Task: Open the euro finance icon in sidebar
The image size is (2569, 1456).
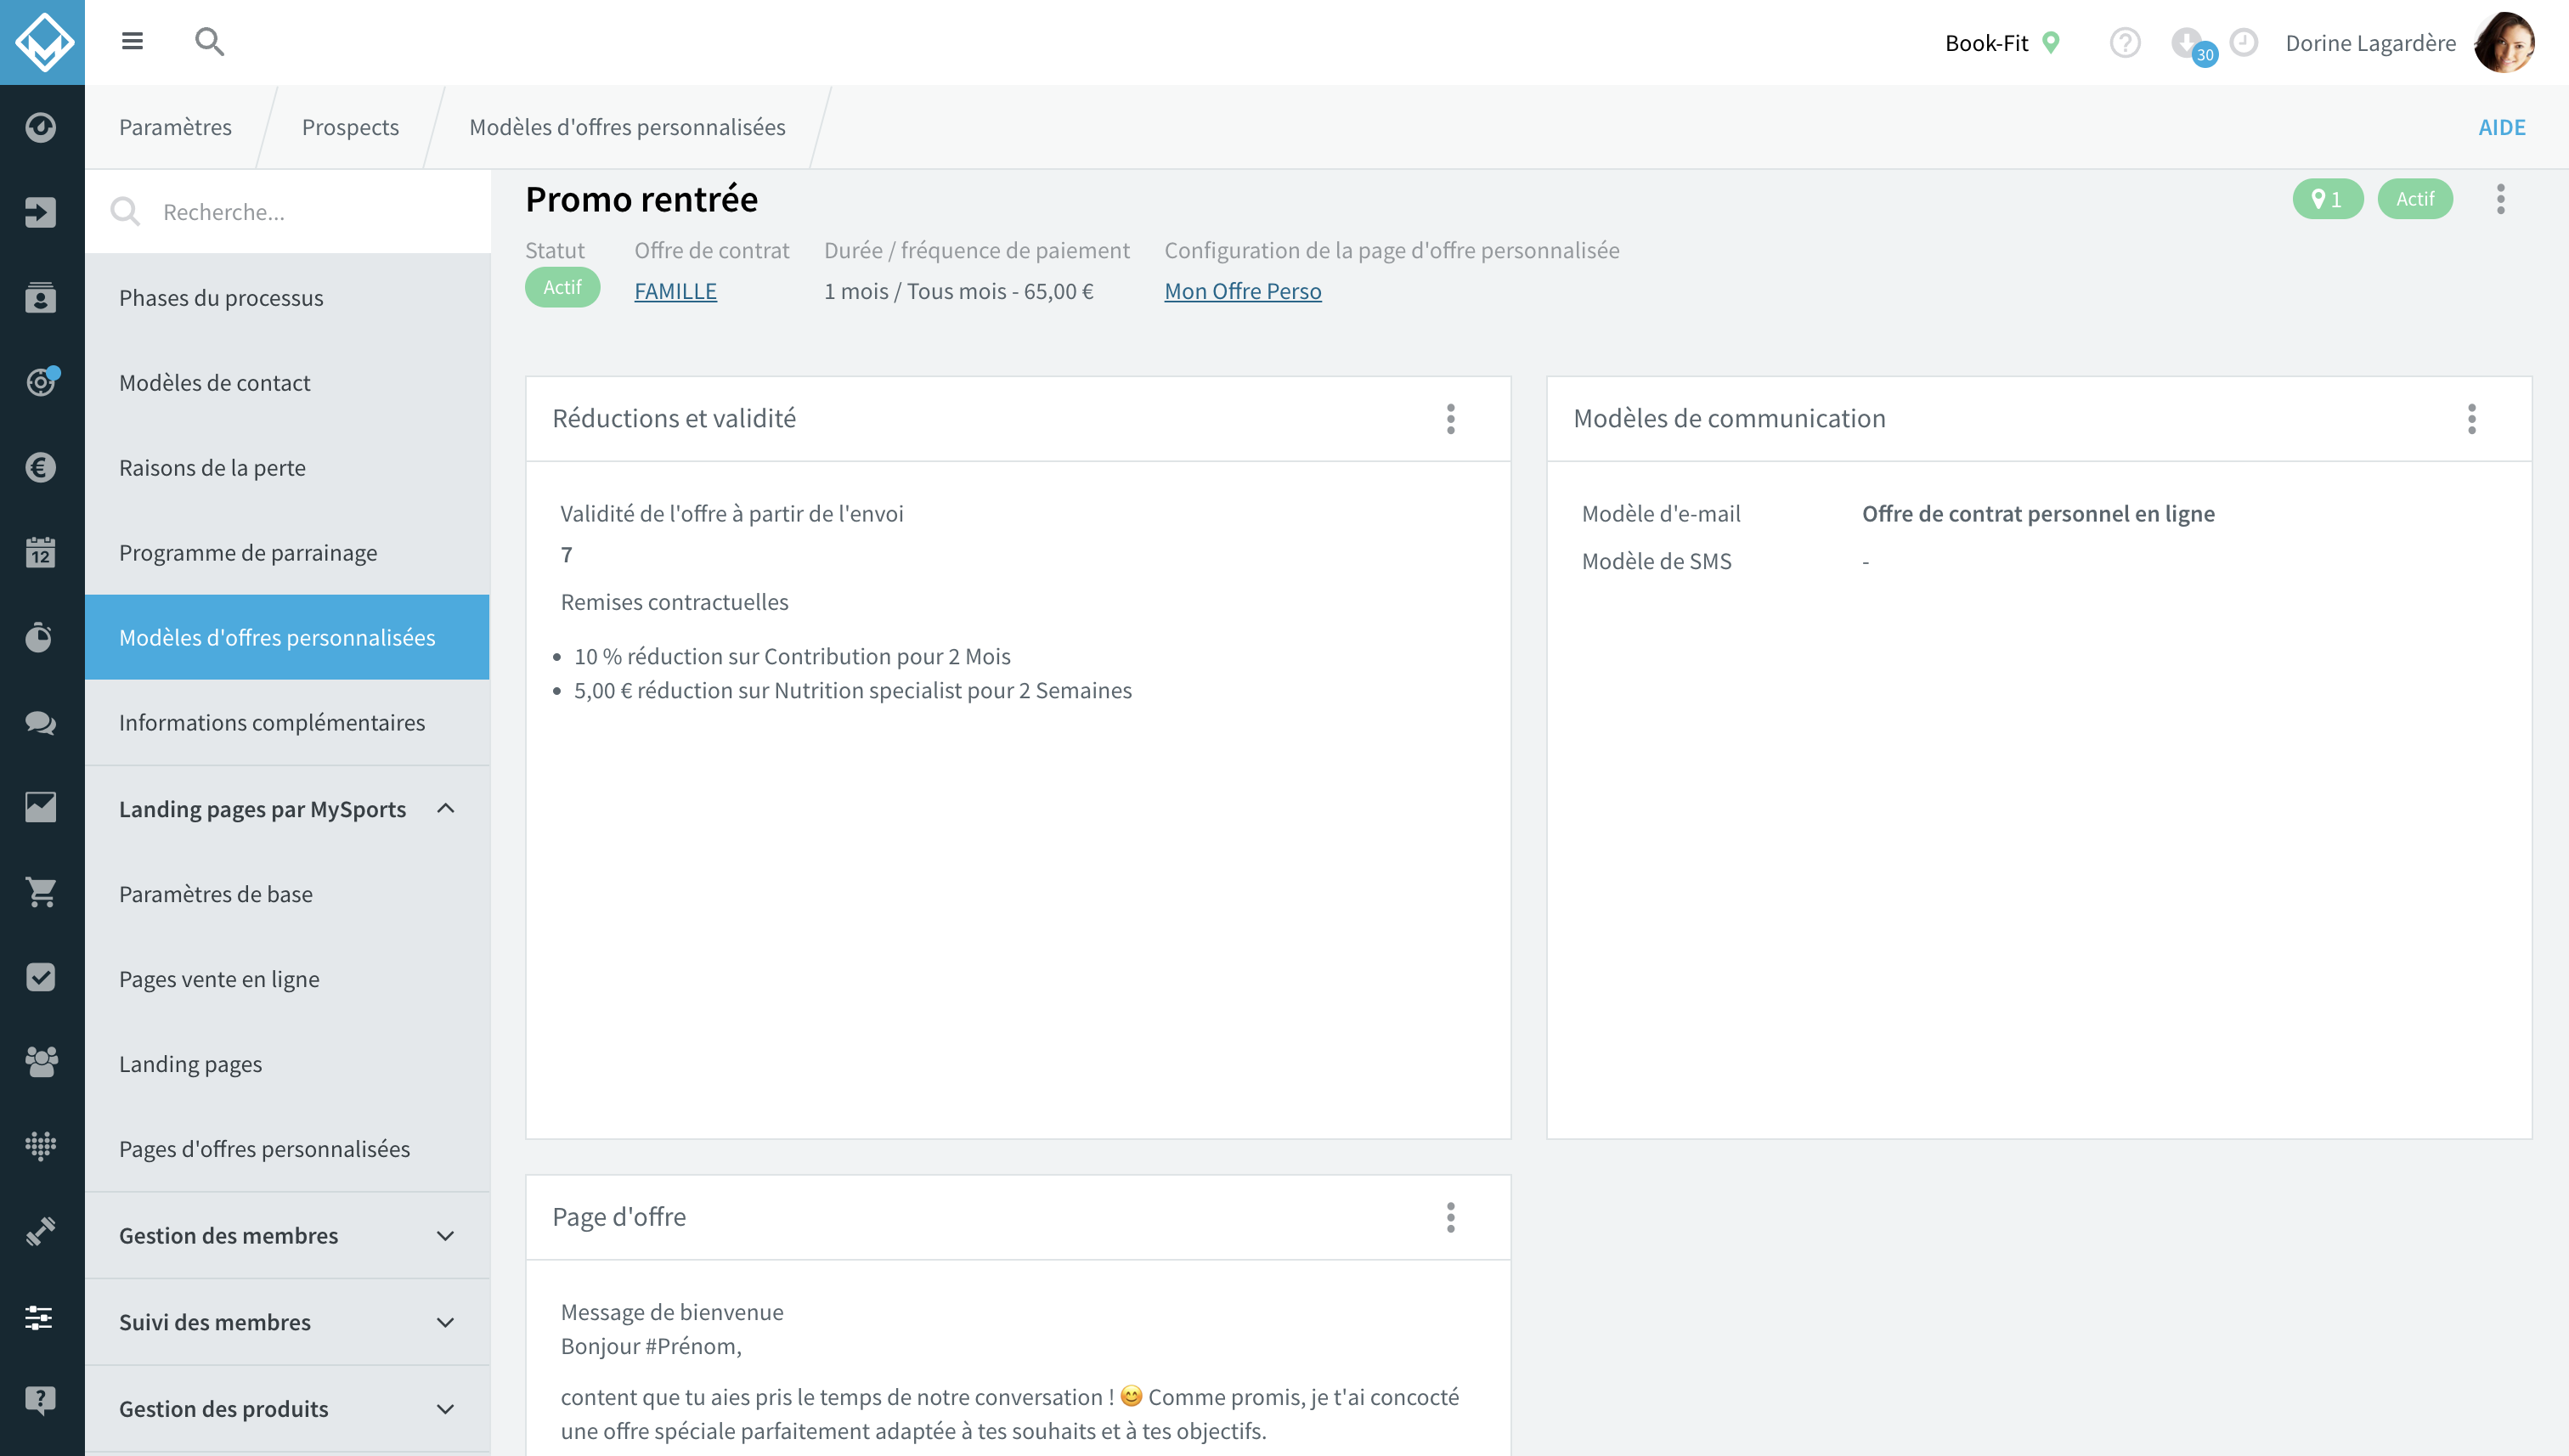Action: (x=41, y=467)
